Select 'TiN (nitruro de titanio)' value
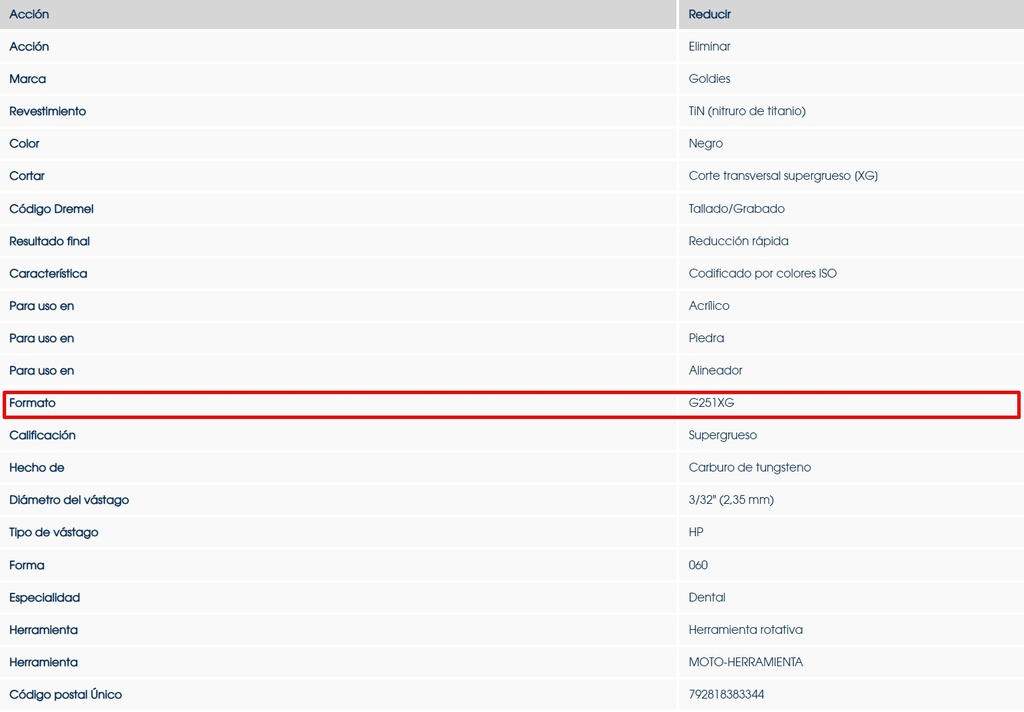 click(x=747, y=111)
